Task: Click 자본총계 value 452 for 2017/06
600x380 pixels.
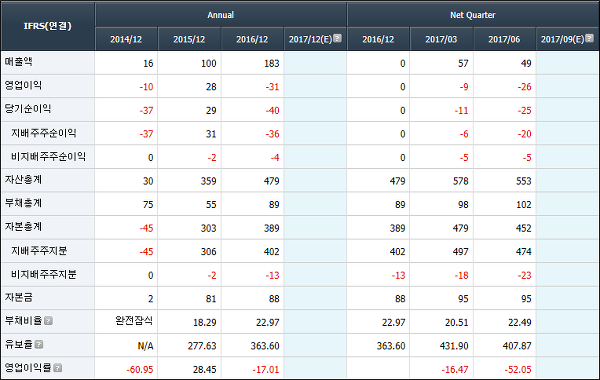Action: (524, 228)
